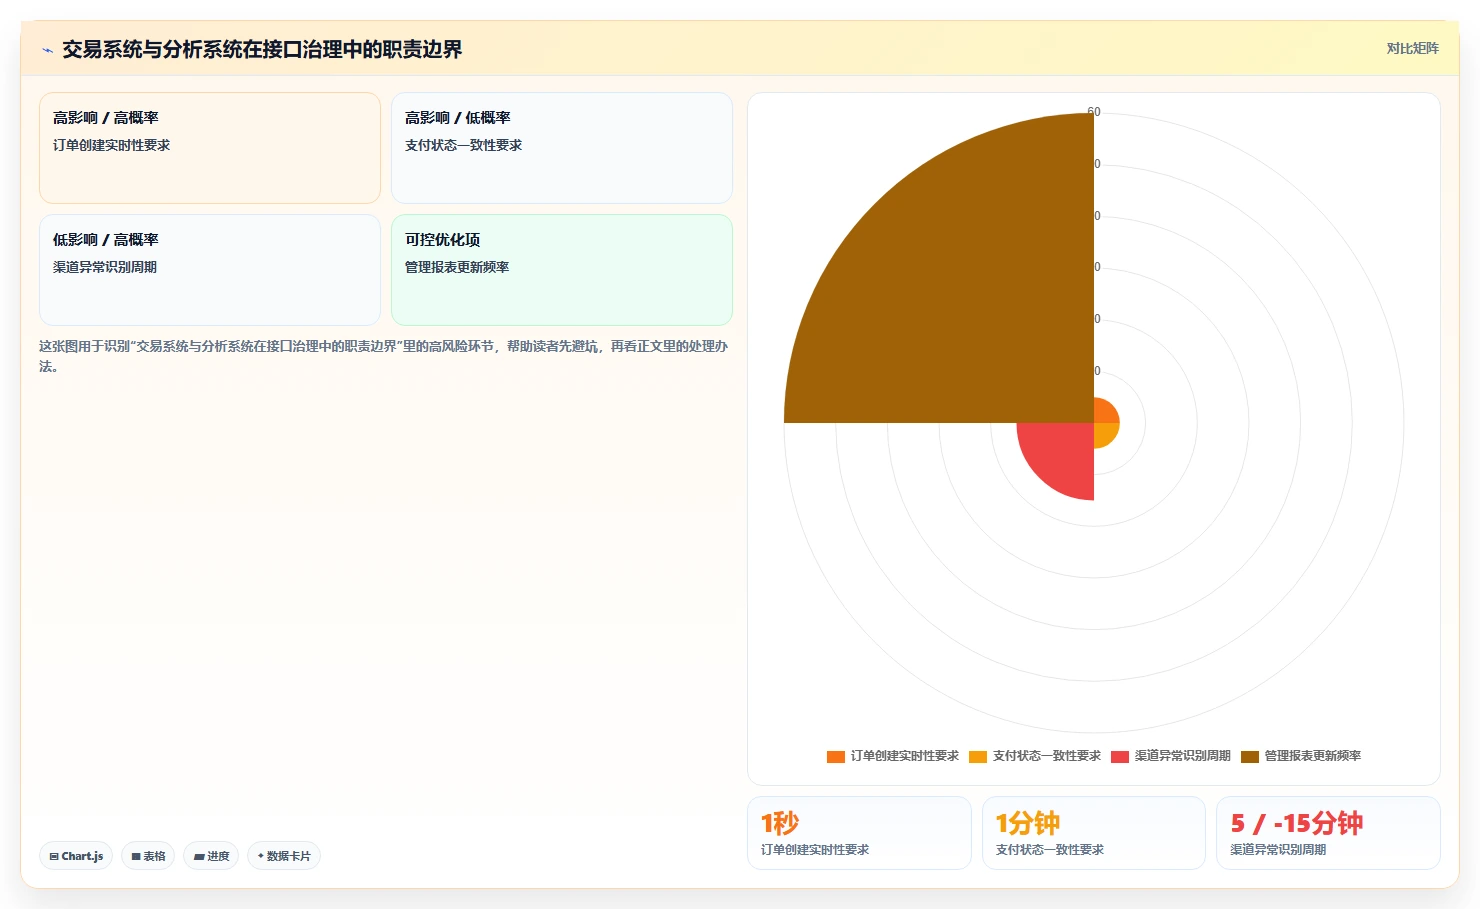
Task: Open the 可控优化项 card
Action: point(562,270)
